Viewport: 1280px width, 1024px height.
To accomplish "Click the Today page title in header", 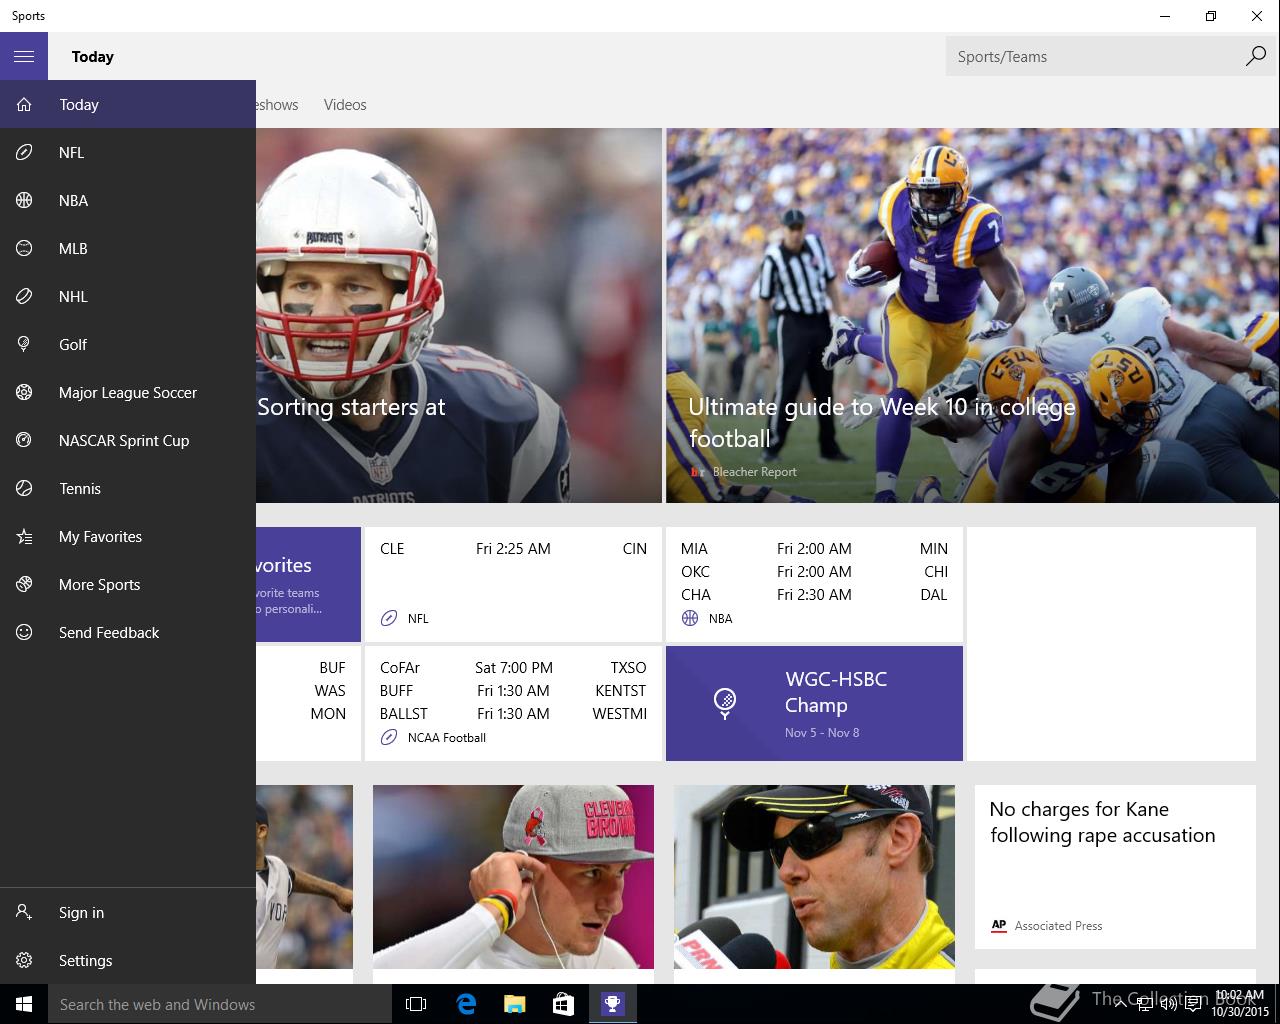I will tap(93, 57).
